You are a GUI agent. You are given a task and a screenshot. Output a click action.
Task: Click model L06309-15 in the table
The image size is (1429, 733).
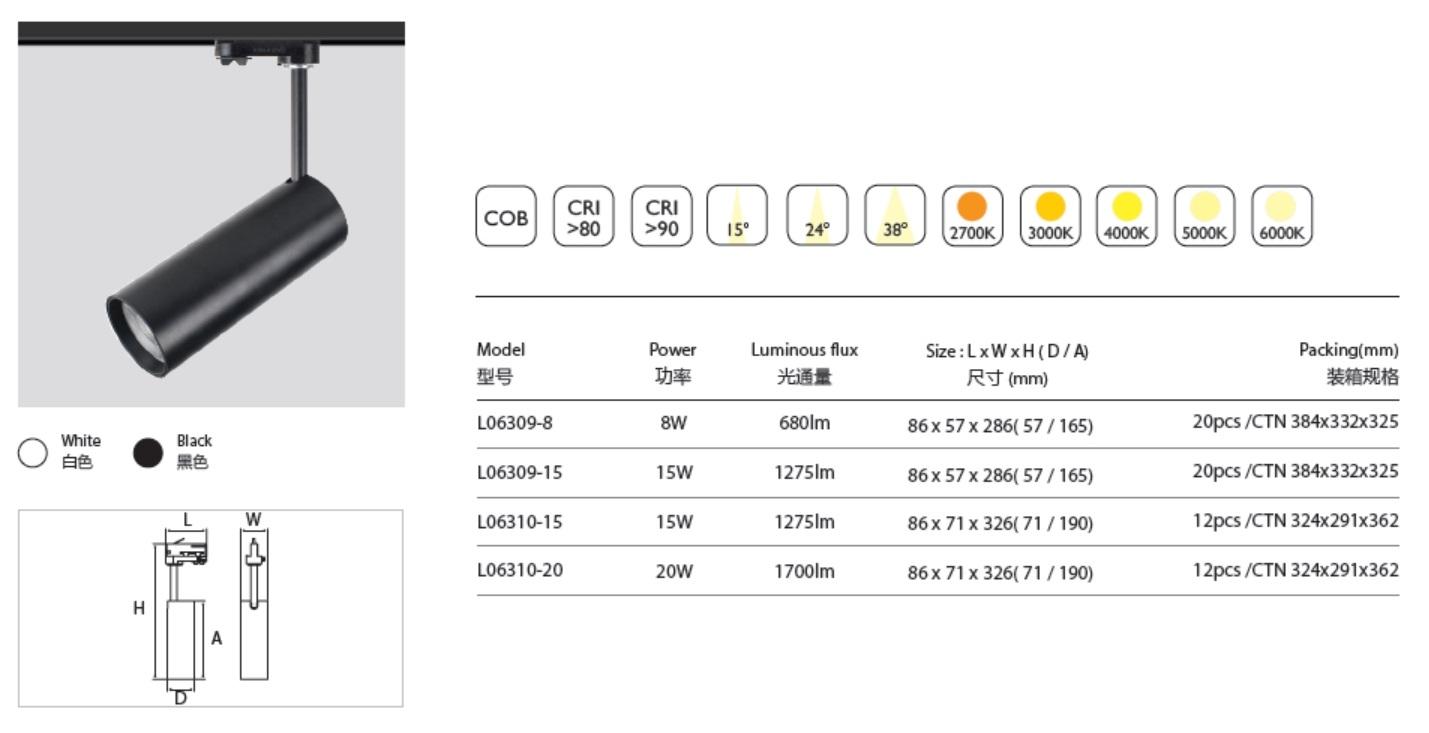(x=519, y=472)
